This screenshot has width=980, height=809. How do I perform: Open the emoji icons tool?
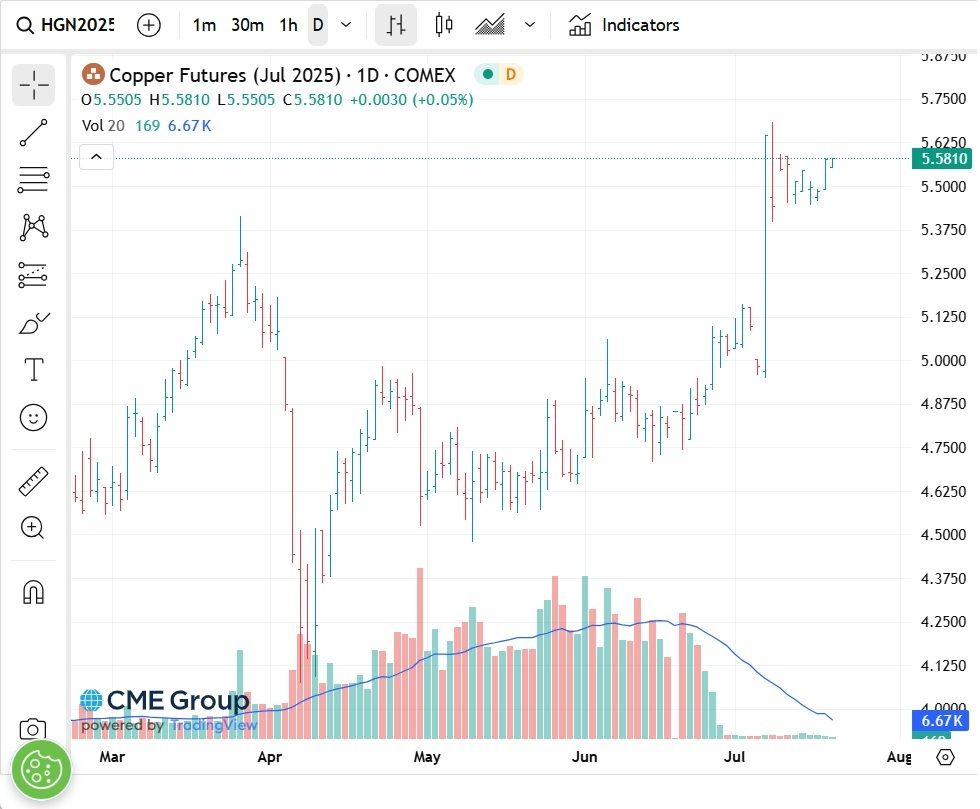[x=34, y=417]
